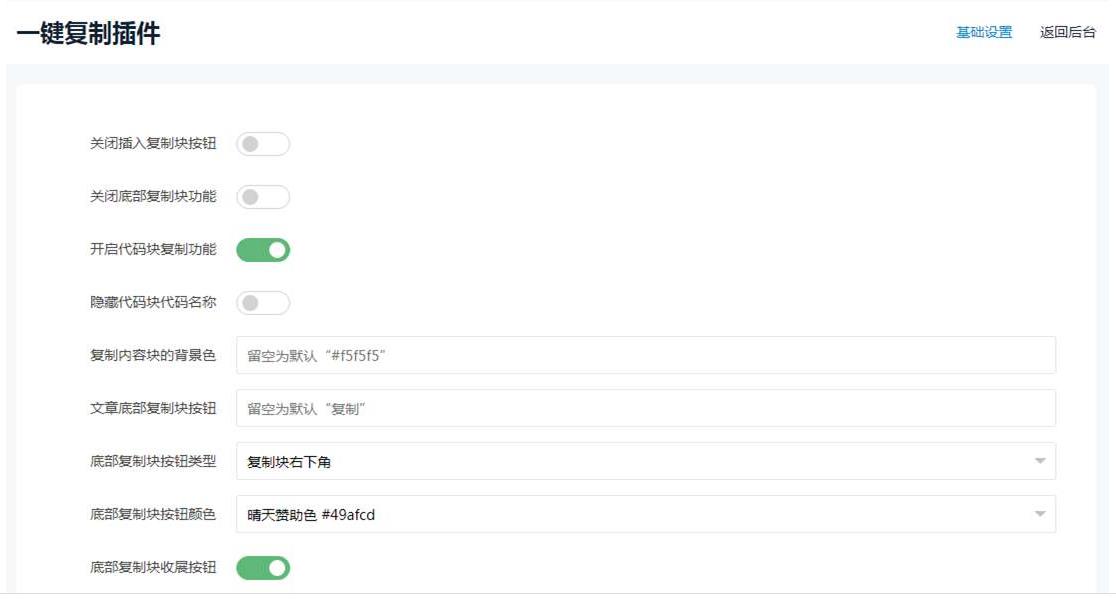The image size is (1116, 602).
Task: Switch to the 基础设置 tab
Action: (984, 32)
